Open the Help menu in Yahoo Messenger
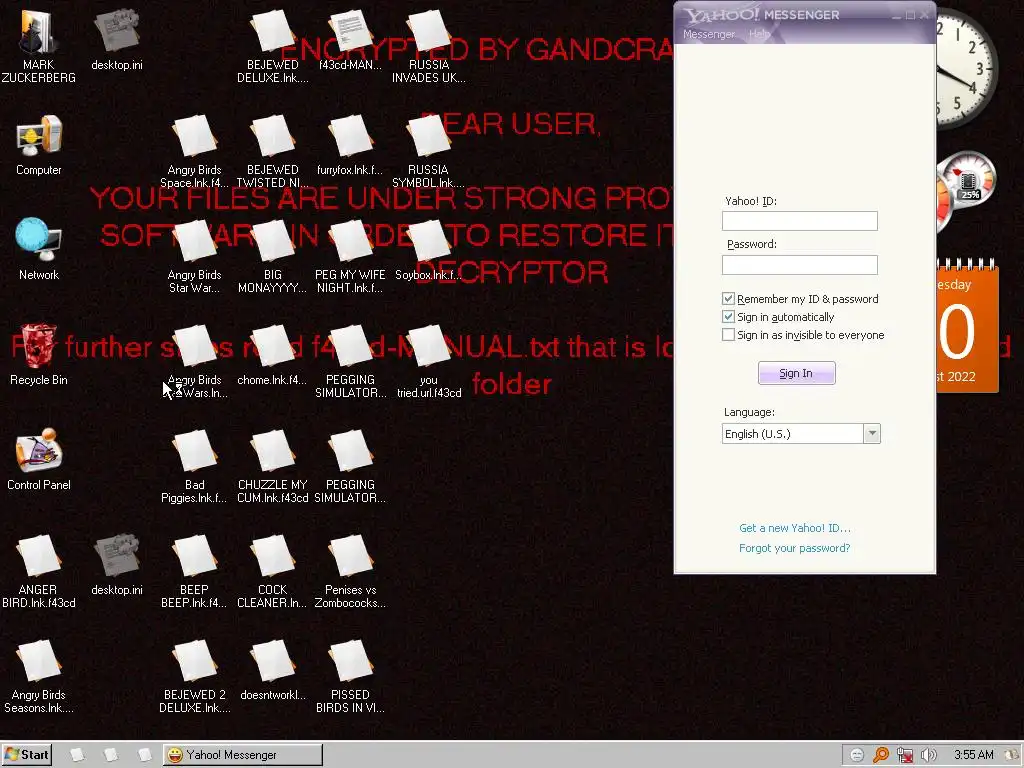This screenshot has width=1024, height=768. pos(759,34)
